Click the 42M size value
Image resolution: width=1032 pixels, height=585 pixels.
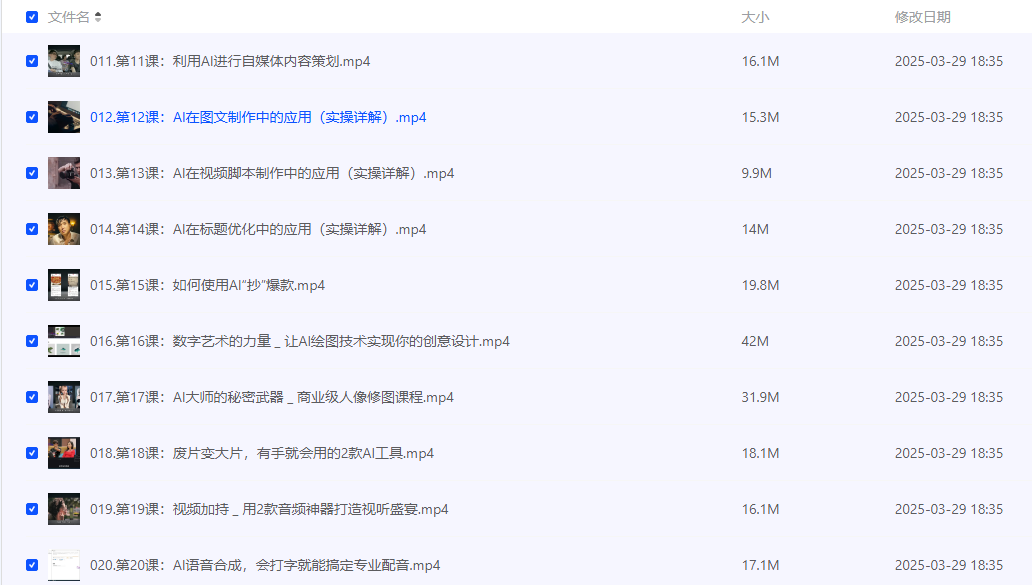755,341
